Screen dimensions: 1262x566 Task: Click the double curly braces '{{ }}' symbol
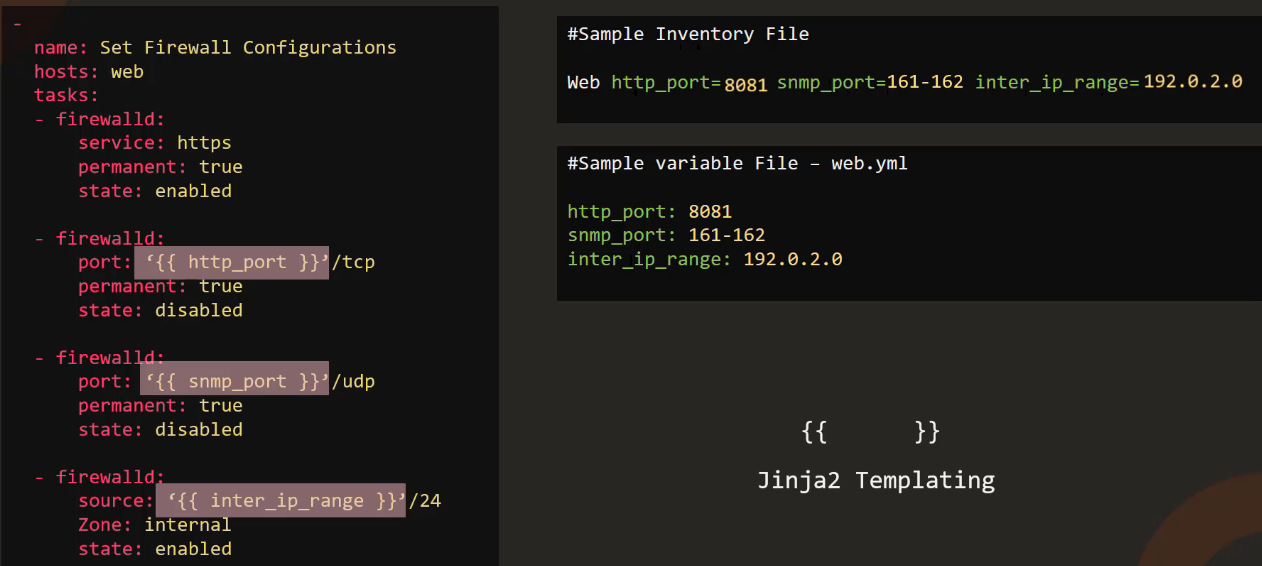coord(871,432)
